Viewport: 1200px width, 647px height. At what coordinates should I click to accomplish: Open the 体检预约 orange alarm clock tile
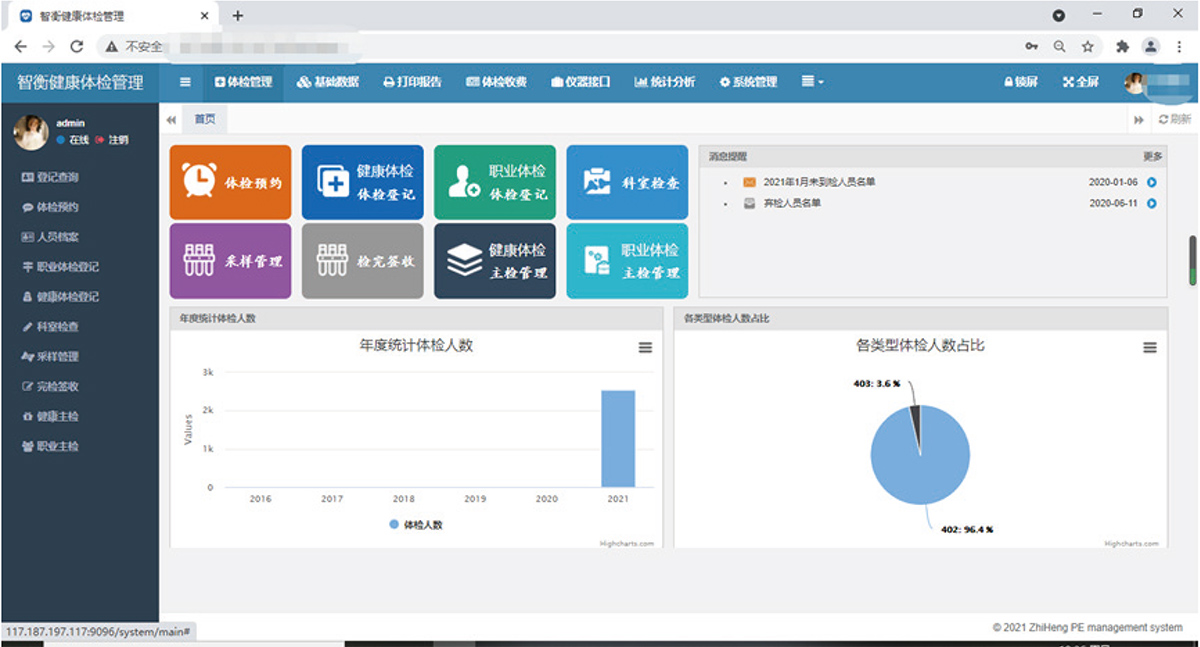(x=230, y=182)
